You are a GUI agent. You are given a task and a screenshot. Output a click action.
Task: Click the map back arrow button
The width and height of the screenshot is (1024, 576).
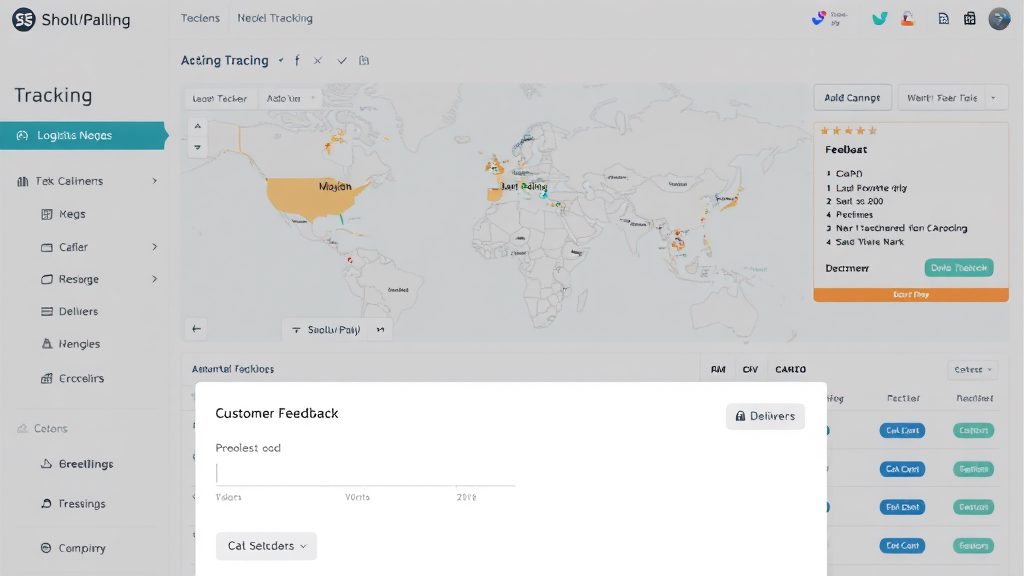click(x=197, y=328)
